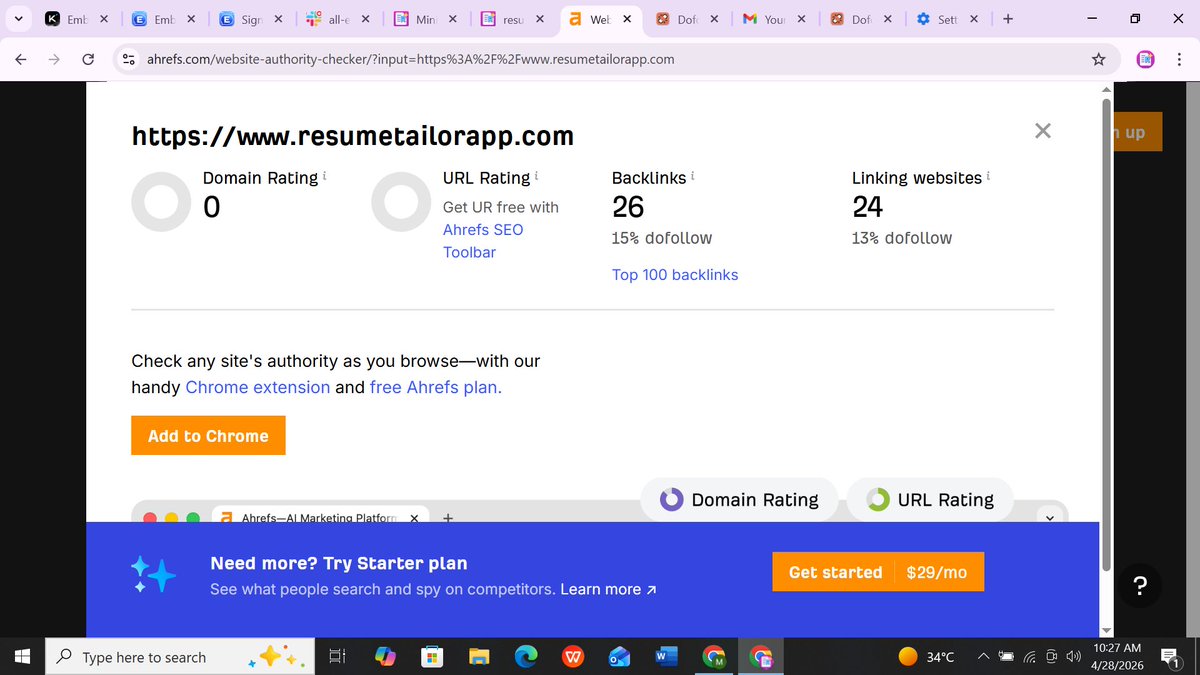The image size is (1200, 675).
Task: Click the page vertical scrollbar thumb
Action: click(x=1106, y=333)
